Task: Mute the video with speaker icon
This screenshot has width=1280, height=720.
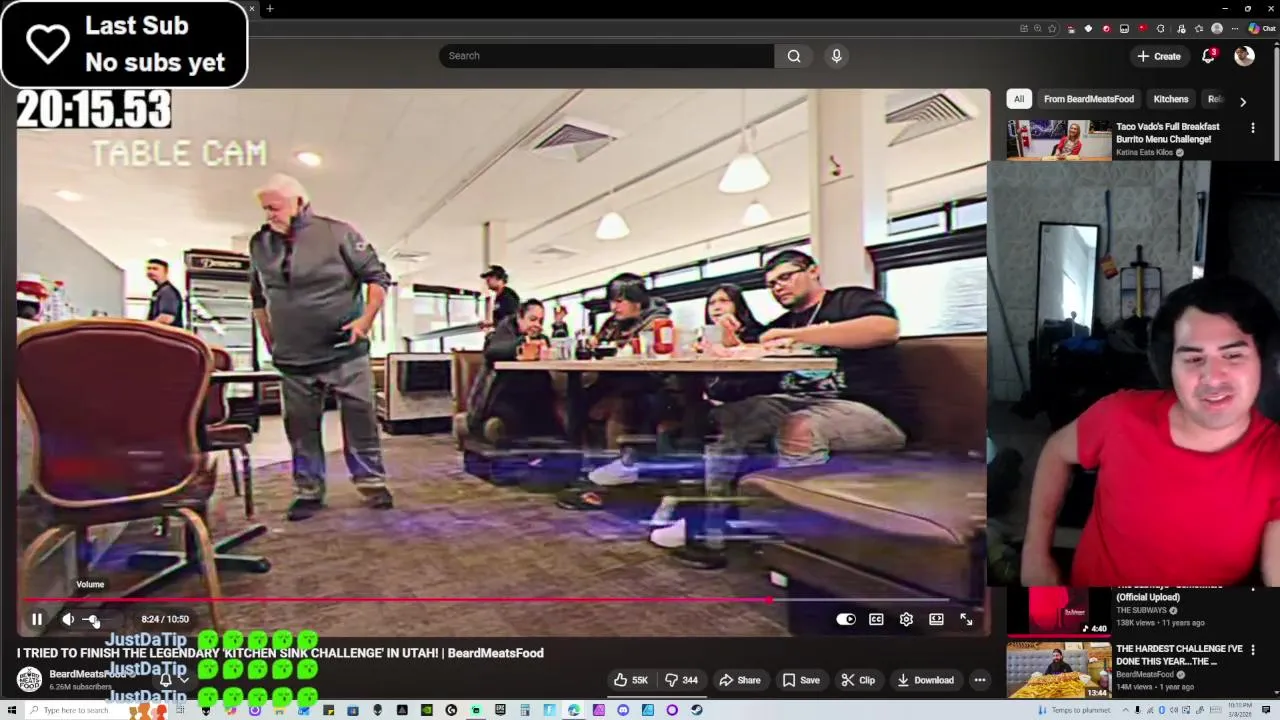Action: click(x=68, y=619)
